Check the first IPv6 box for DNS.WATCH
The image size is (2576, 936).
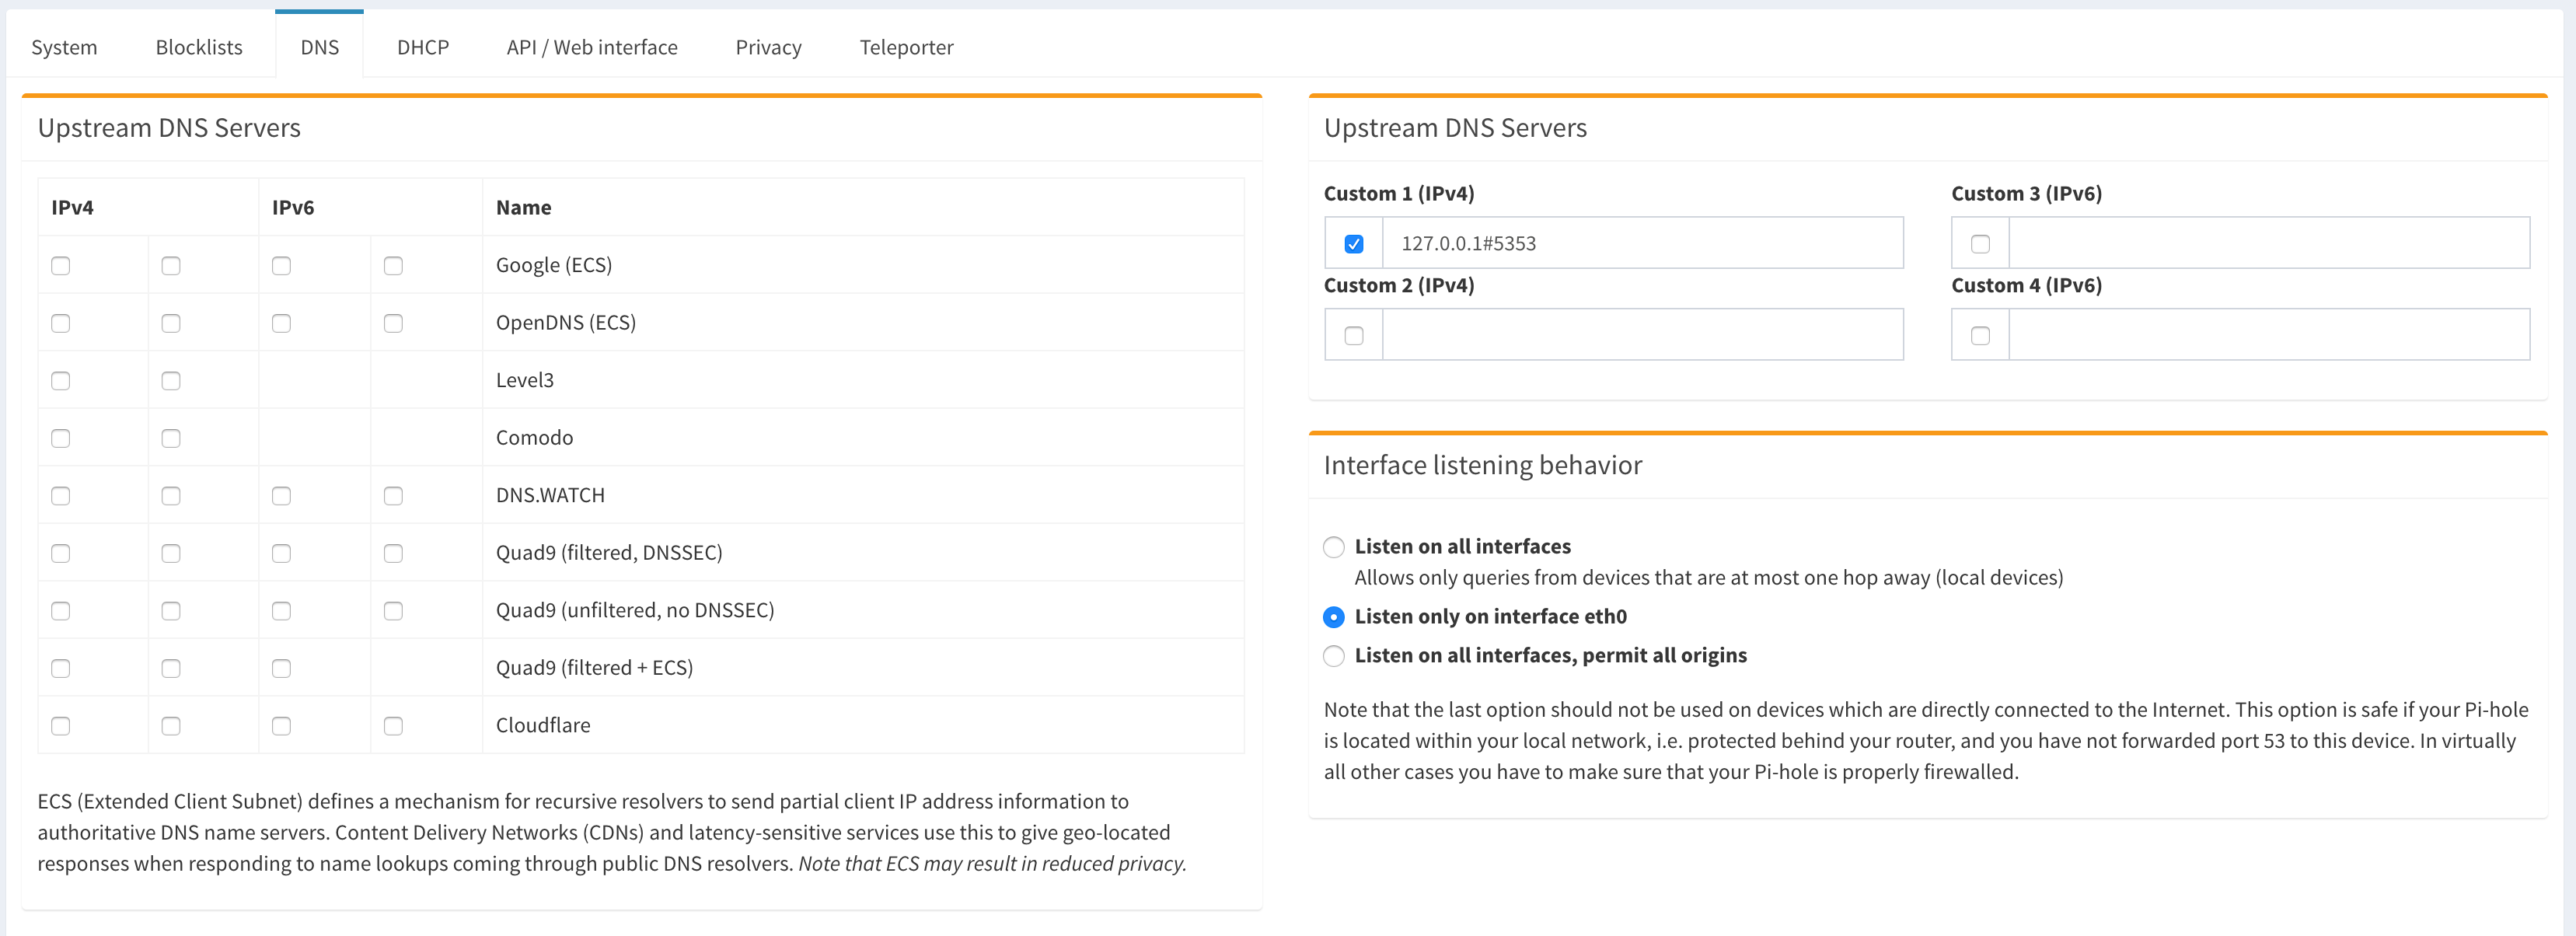[x=282, y=496]
